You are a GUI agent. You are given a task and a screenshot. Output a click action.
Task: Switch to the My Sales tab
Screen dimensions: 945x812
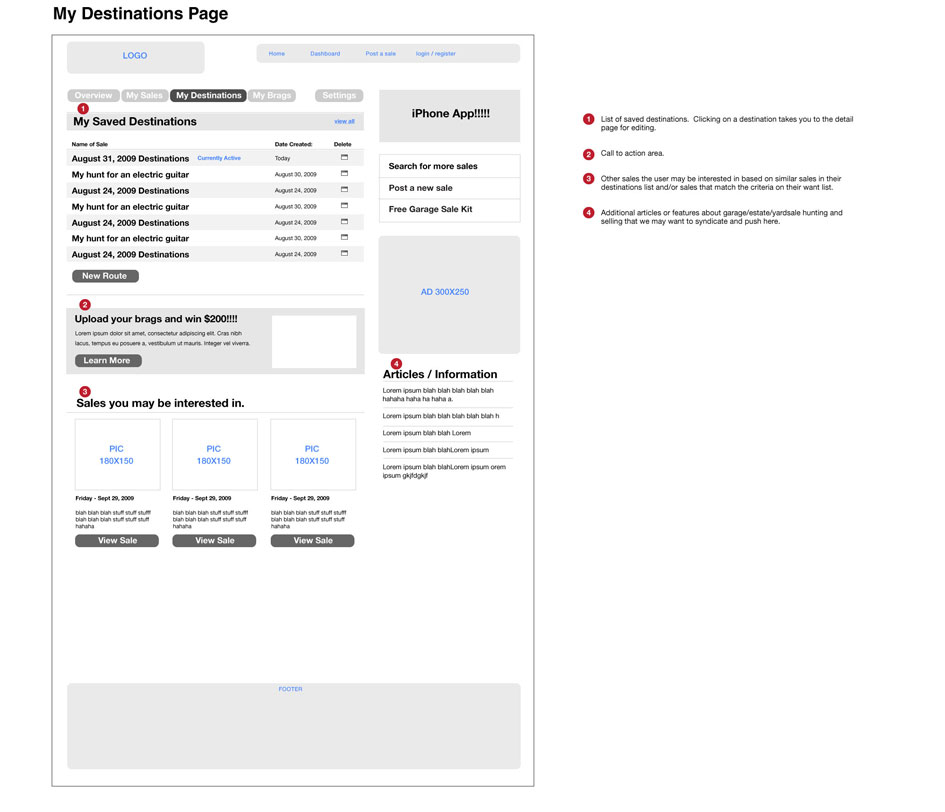tap(145, 95)
